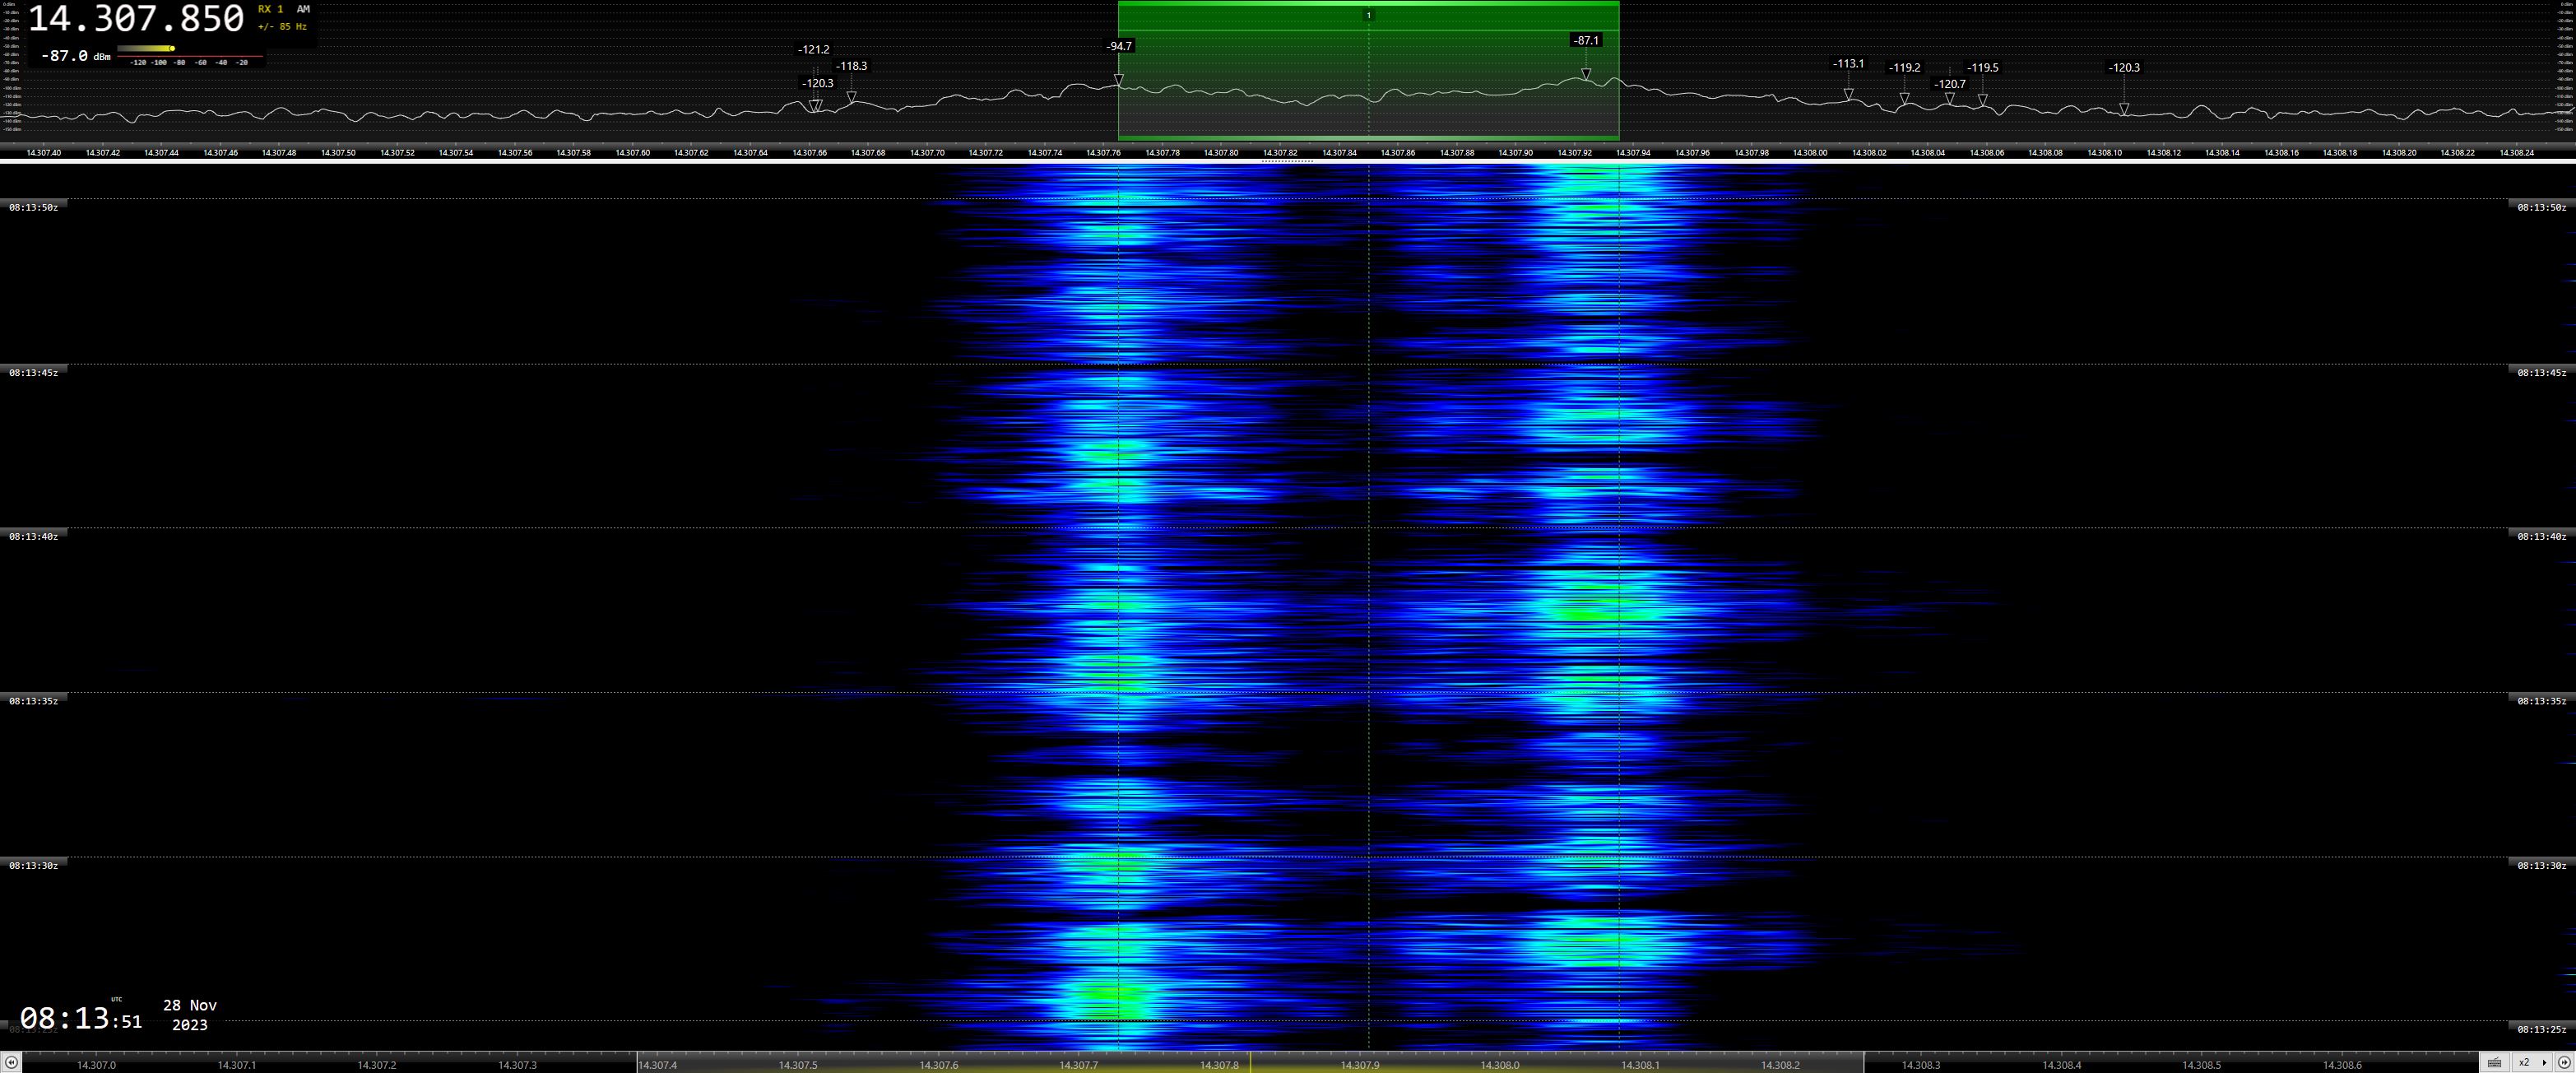The width and height of the screenshot is (2576, 1073).
Task: Click the -94.7 peak marker triangle
Action: point(1119,78)
